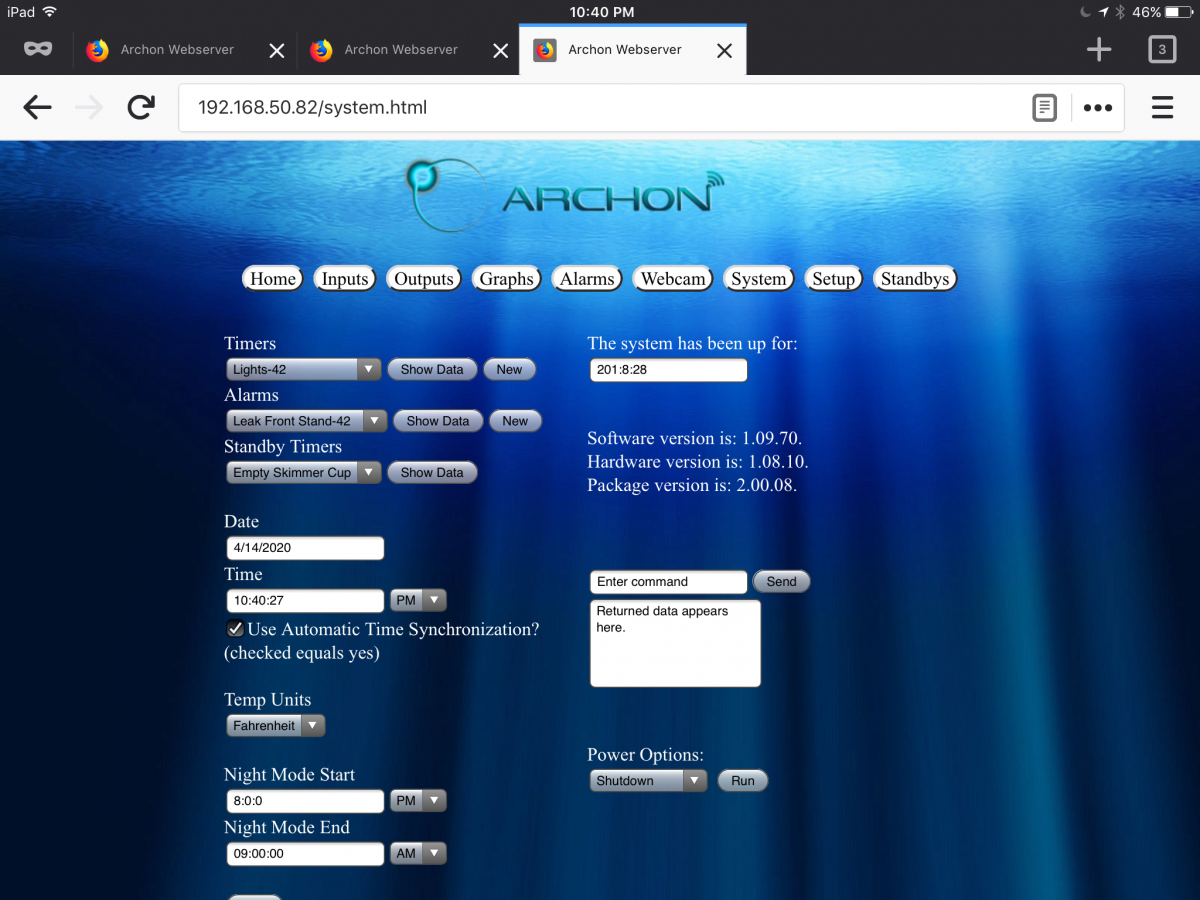
Task: Go to the Outputs page
Action: [x=424, y=279]
